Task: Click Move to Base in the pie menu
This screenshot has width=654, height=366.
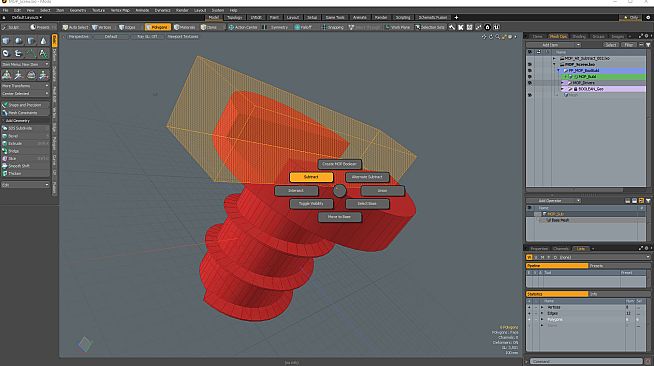Action: 340,217
